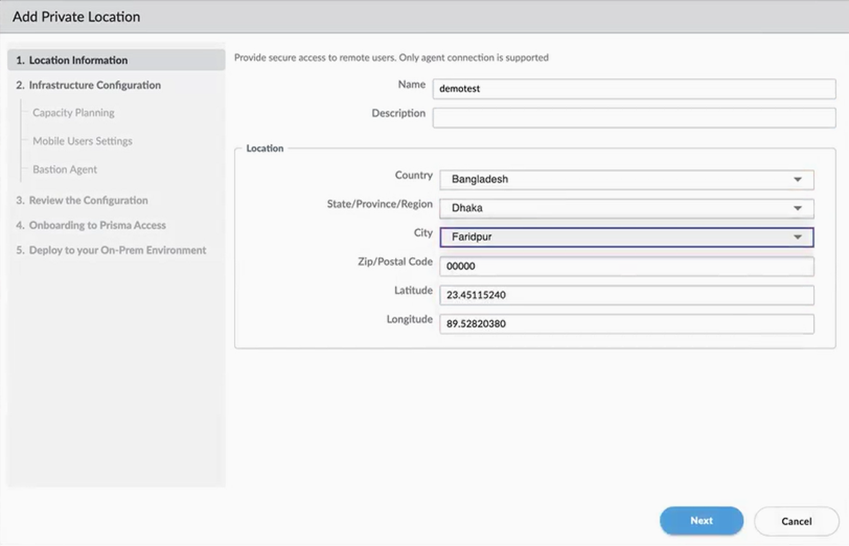Open Bastion Agent sub-step

point(64,170)
